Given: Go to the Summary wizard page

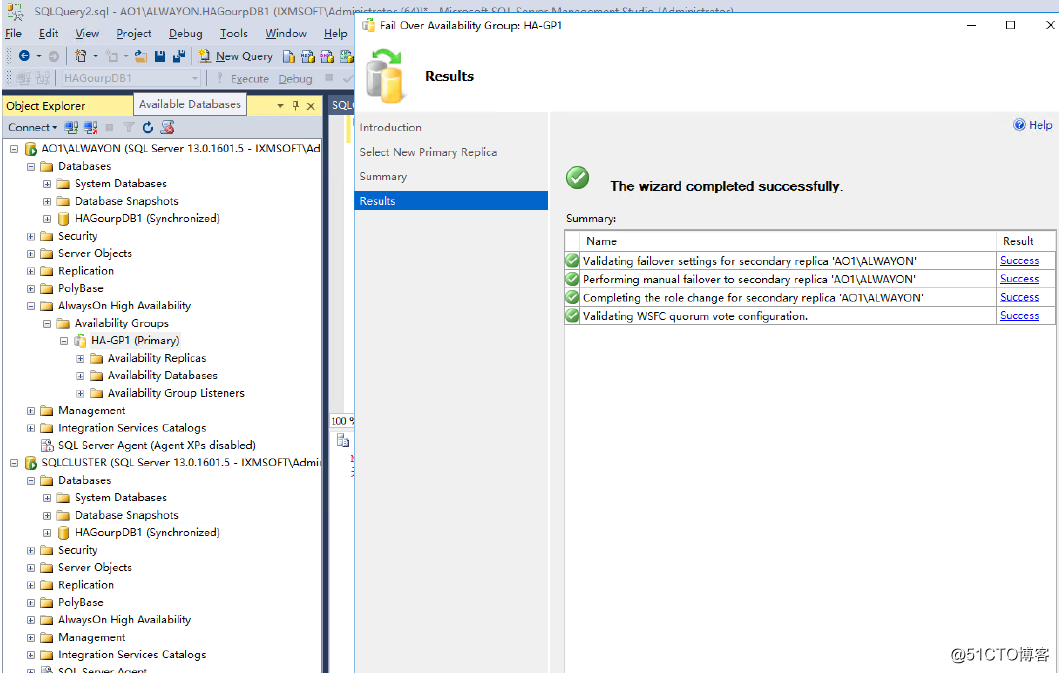Looking at the screenshot, I should pos(383,176).
